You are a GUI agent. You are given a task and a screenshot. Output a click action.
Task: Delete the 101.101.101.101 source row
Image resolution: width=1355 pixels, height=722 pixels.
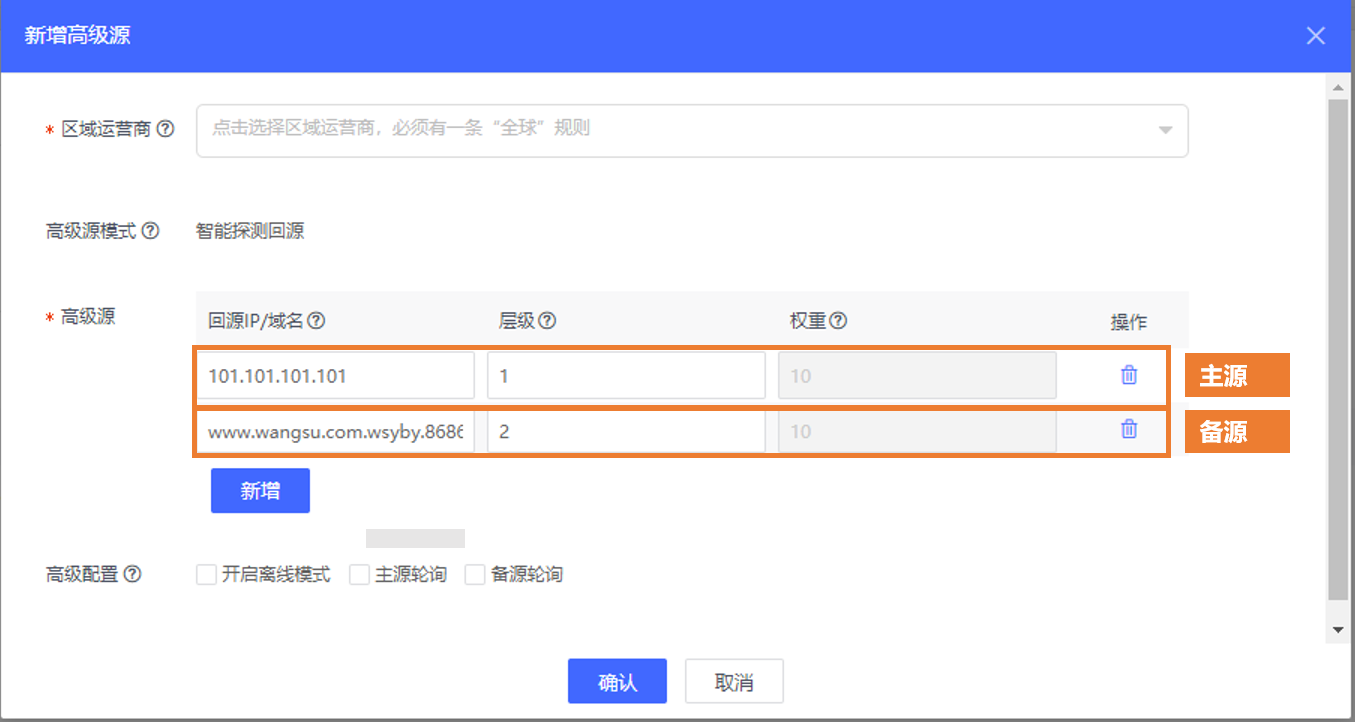[1129, 375]
